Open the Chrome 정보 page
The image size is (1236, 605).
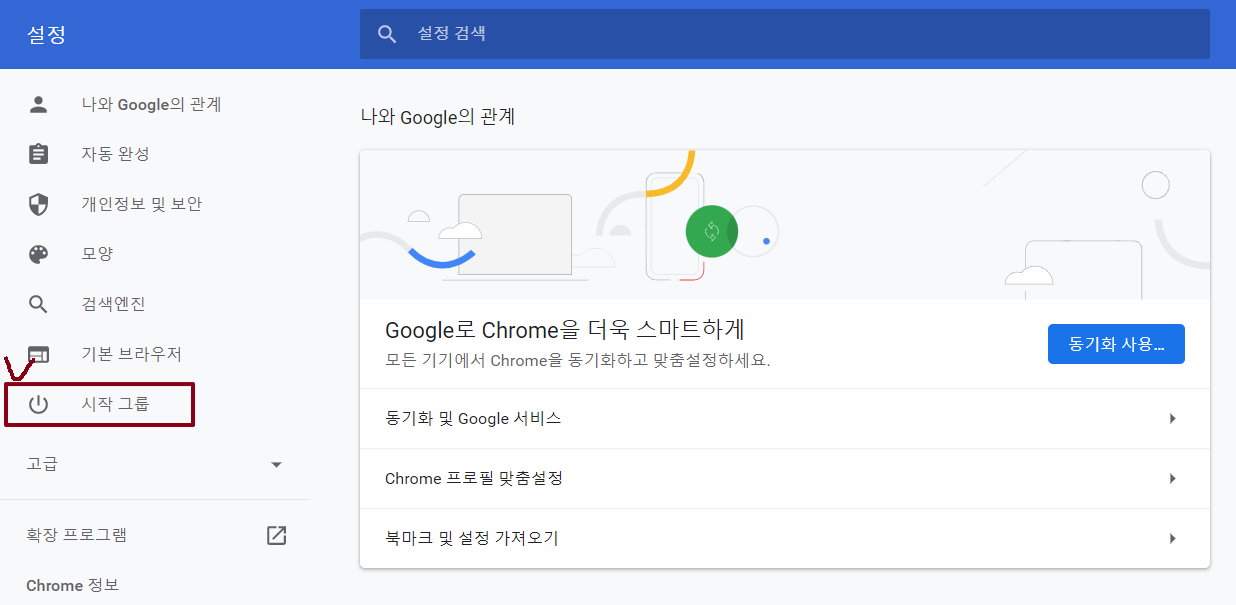[x=72, y=585]
